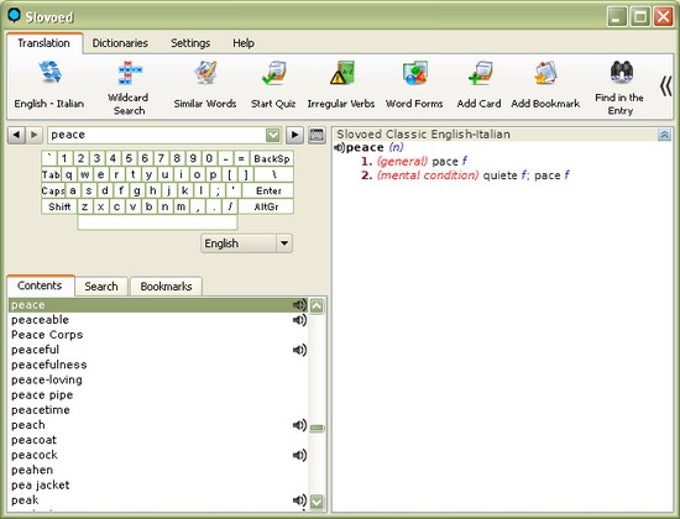Go back with left history arrow
Image resolution: width=680 pixels, height=519 pixels.
(16, 135)
